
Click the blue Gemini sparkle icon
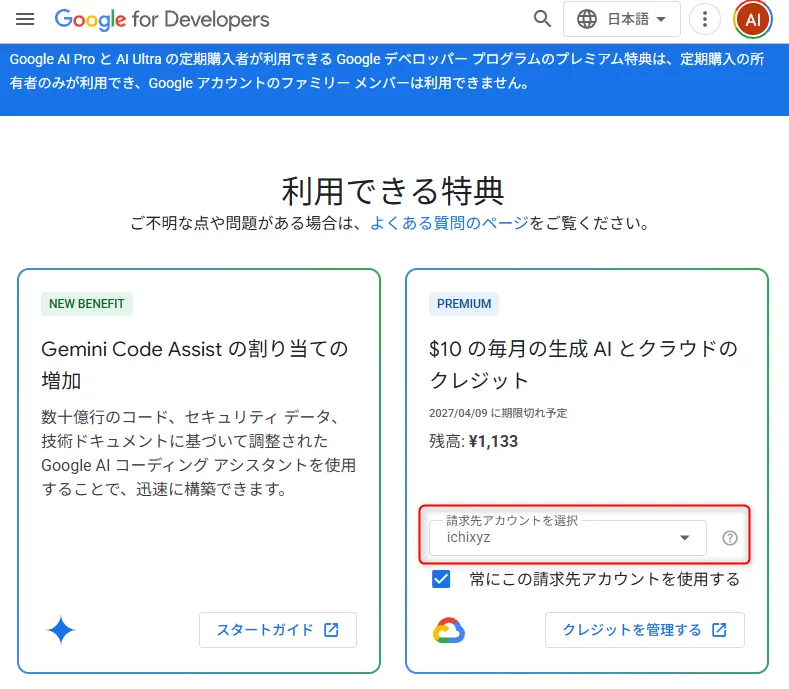pos(61,630)
